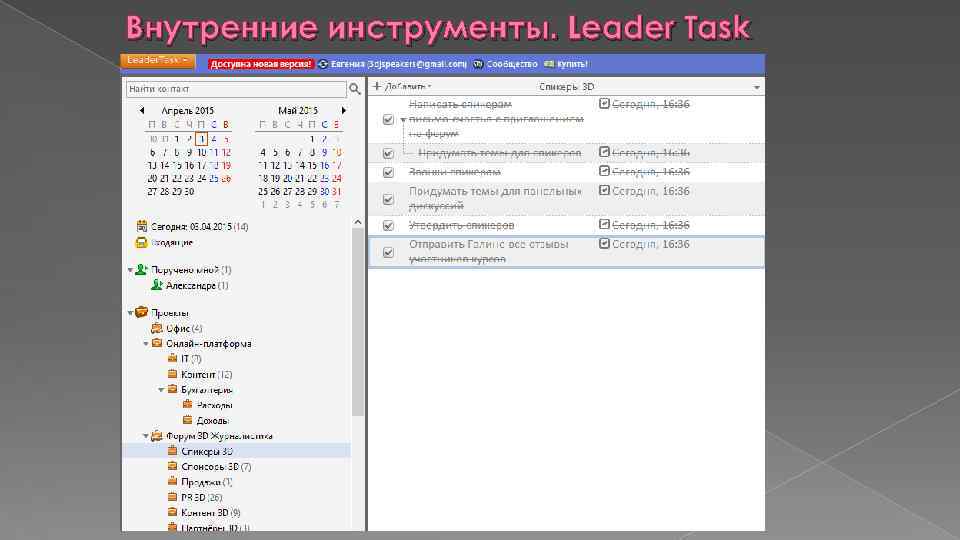Click the Доступна новая версия notice

[261, 64]
